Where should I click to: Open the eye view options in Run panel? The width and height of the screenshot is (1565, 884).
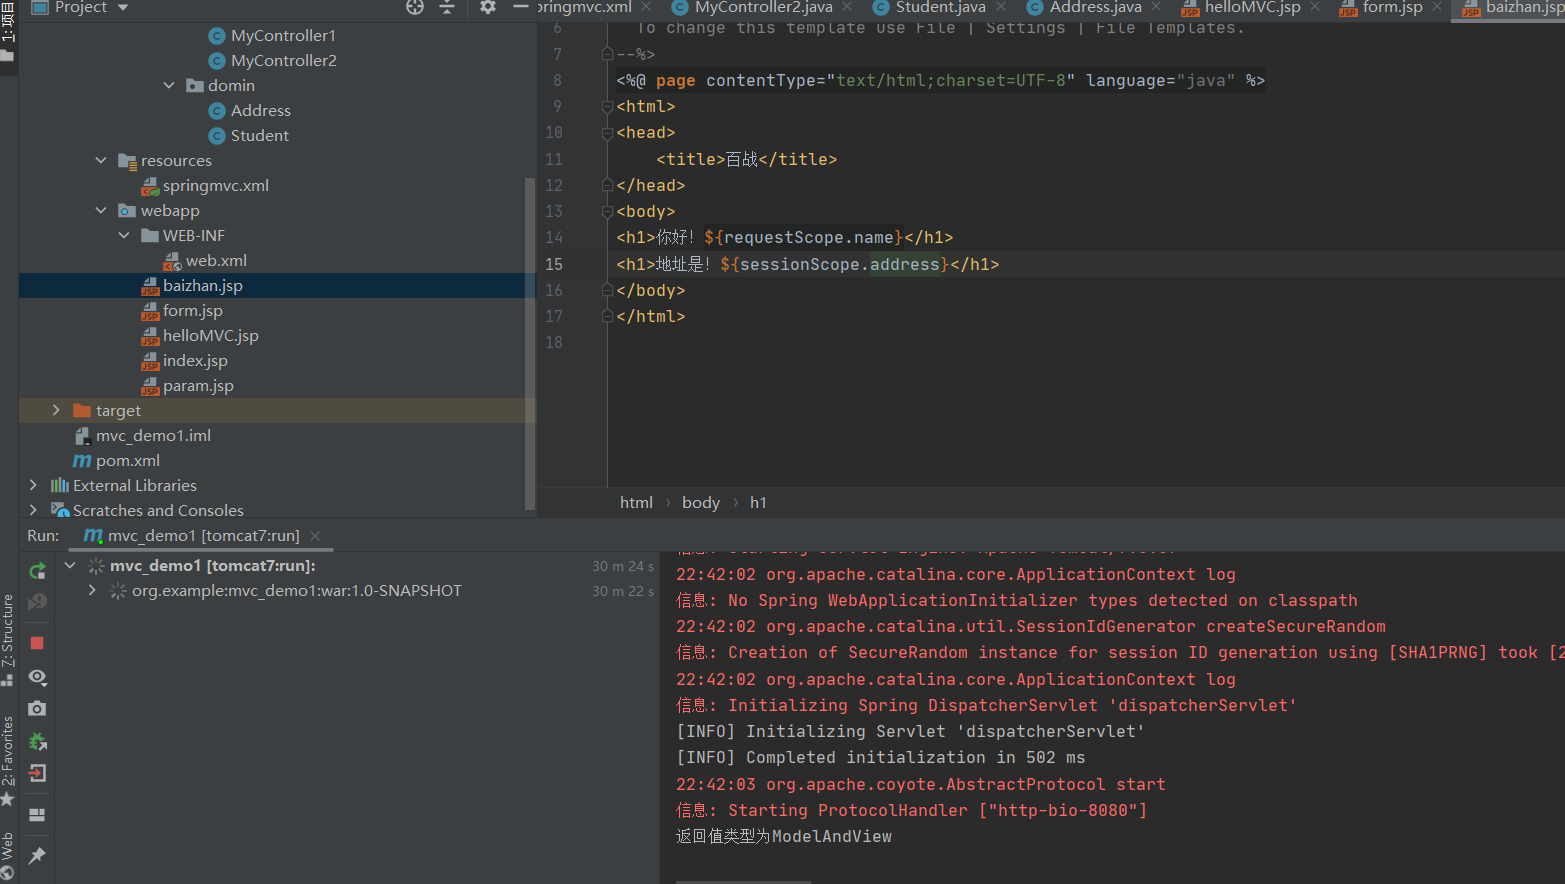[37, 677]
